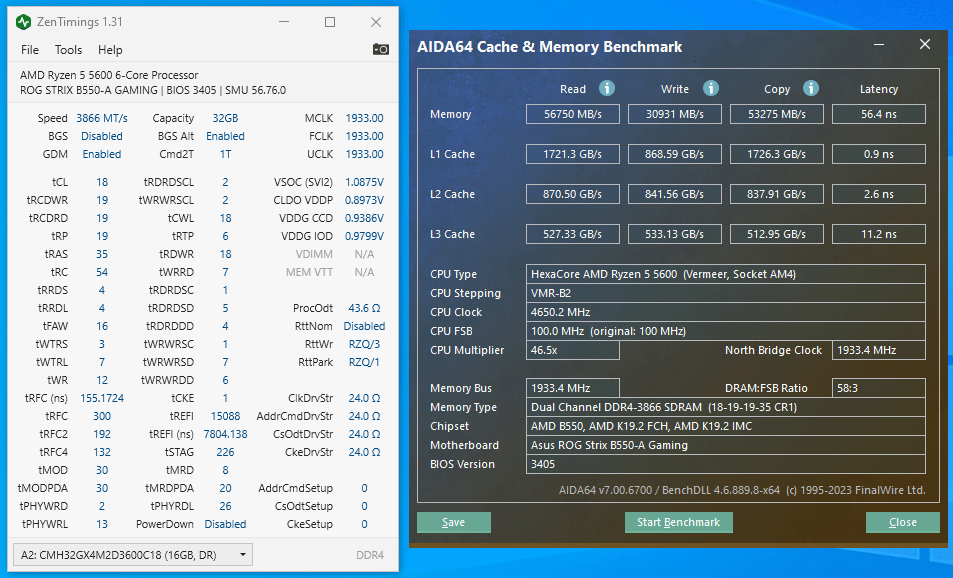Viewport: 953px width, 578px height.
Task: Click the VDDG IOD 0.9799V value
Action: click(364, 236)
